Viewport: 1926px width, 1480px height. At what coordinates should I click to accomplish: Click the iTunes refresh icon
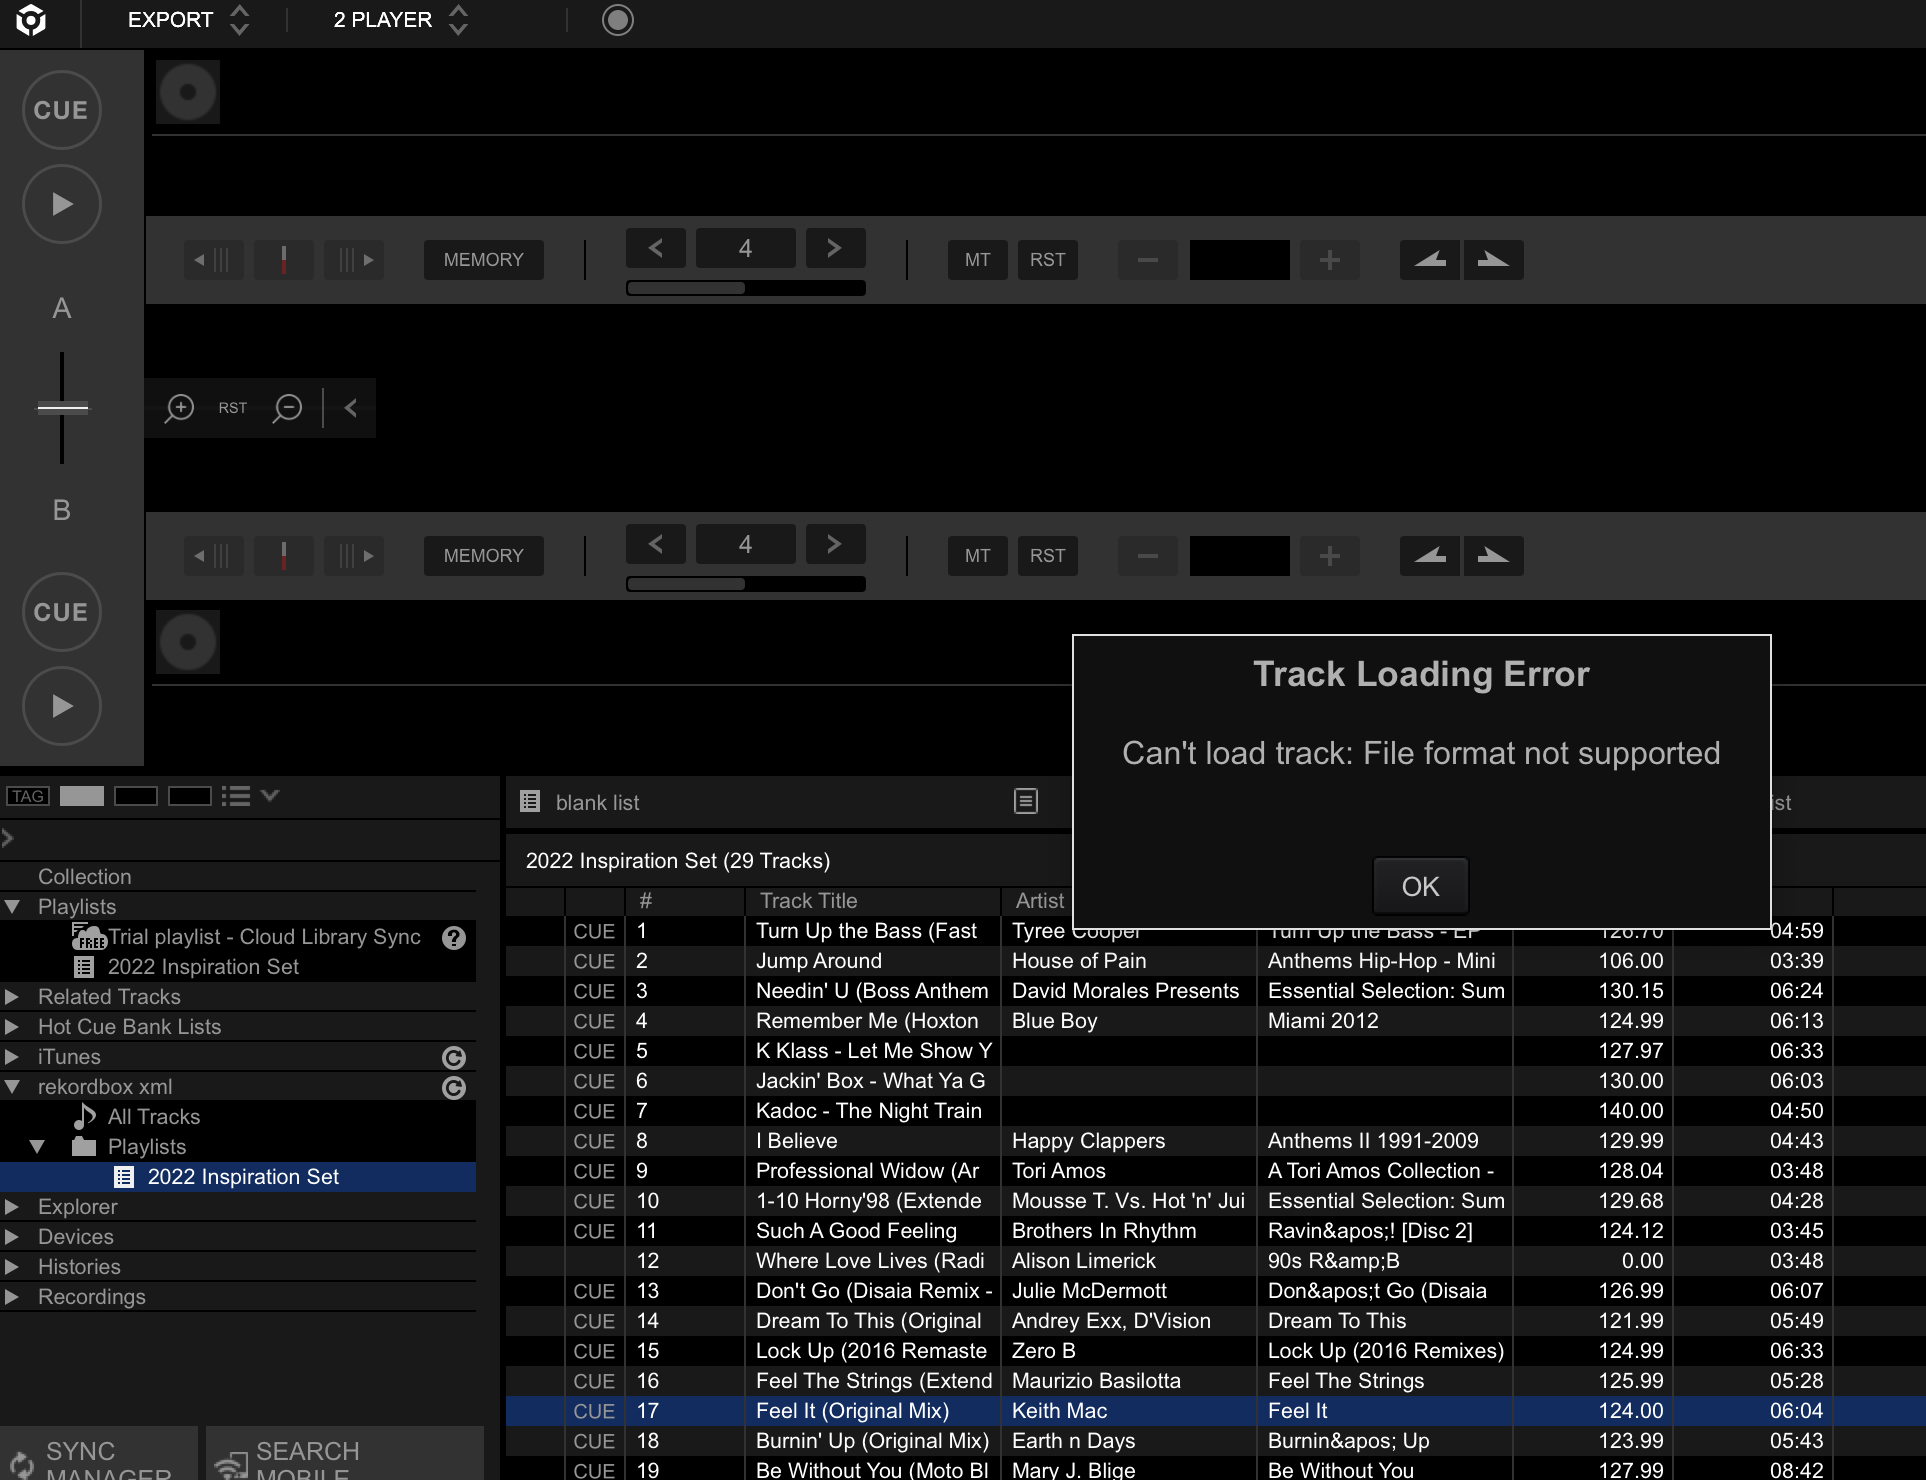point(454,1058)
